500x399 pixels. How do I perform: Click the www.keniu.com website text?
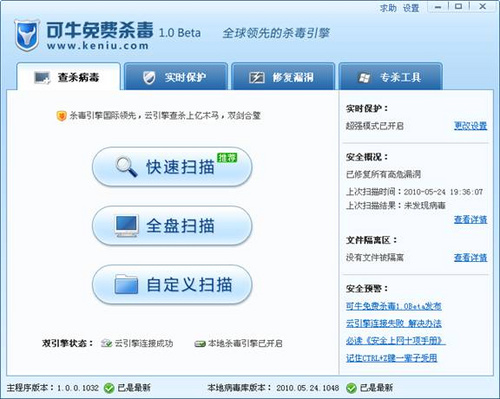point(98,46)
